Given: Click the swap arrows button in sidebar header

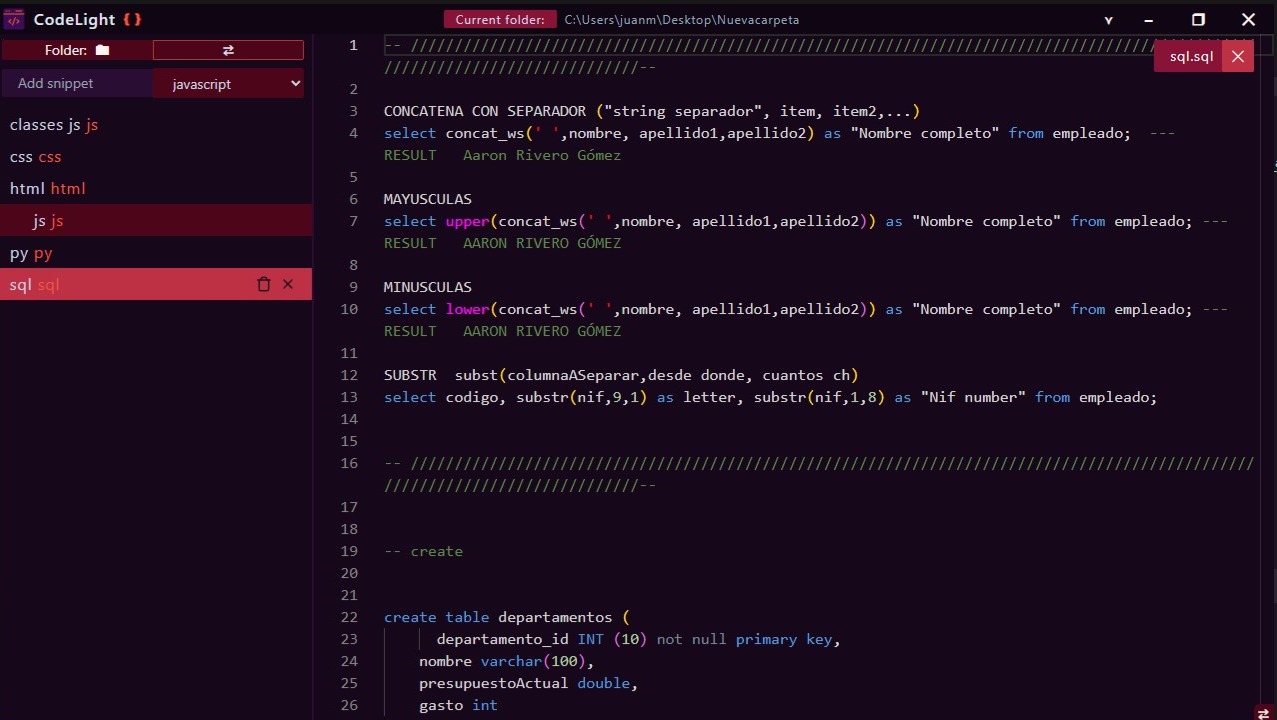Looking at the screenshot, I should tap(228, 50).
